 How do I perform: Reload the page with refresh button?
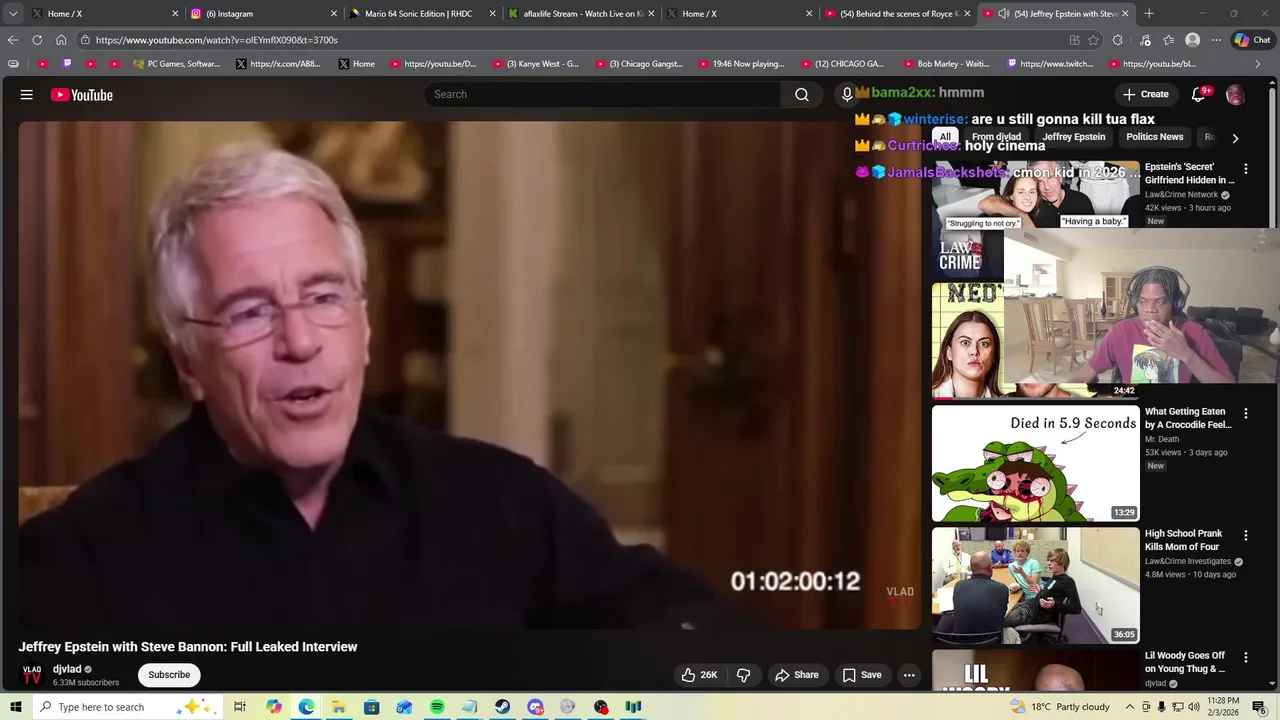click(x=37, y=40)
